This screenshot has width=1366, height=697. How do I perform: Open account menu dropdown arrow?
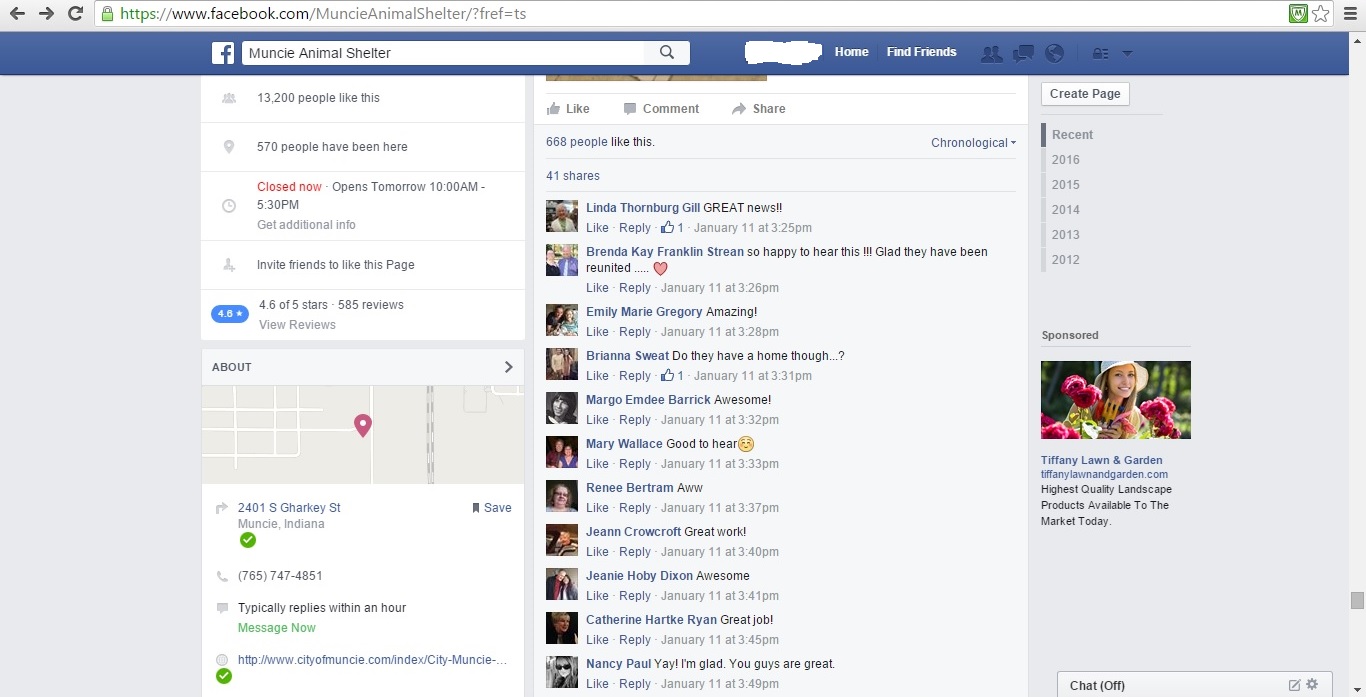coord(1127,53)
